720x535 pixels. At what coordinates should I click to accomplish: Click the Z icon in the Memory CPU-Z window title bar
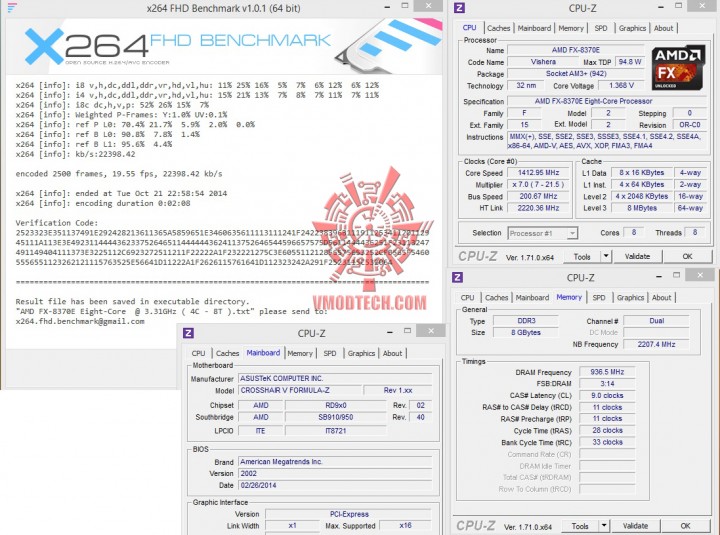[457, 277]
